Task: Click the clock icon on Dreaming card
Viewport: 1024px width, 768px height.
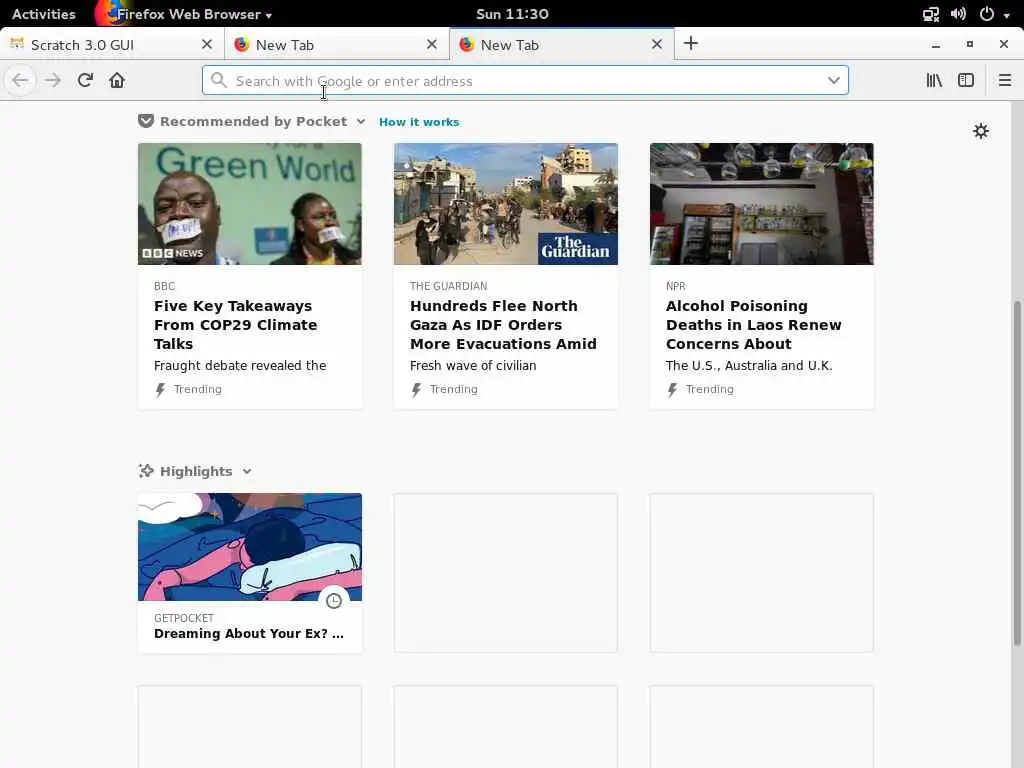Action: pyautogui.click(x=334, y=601)
